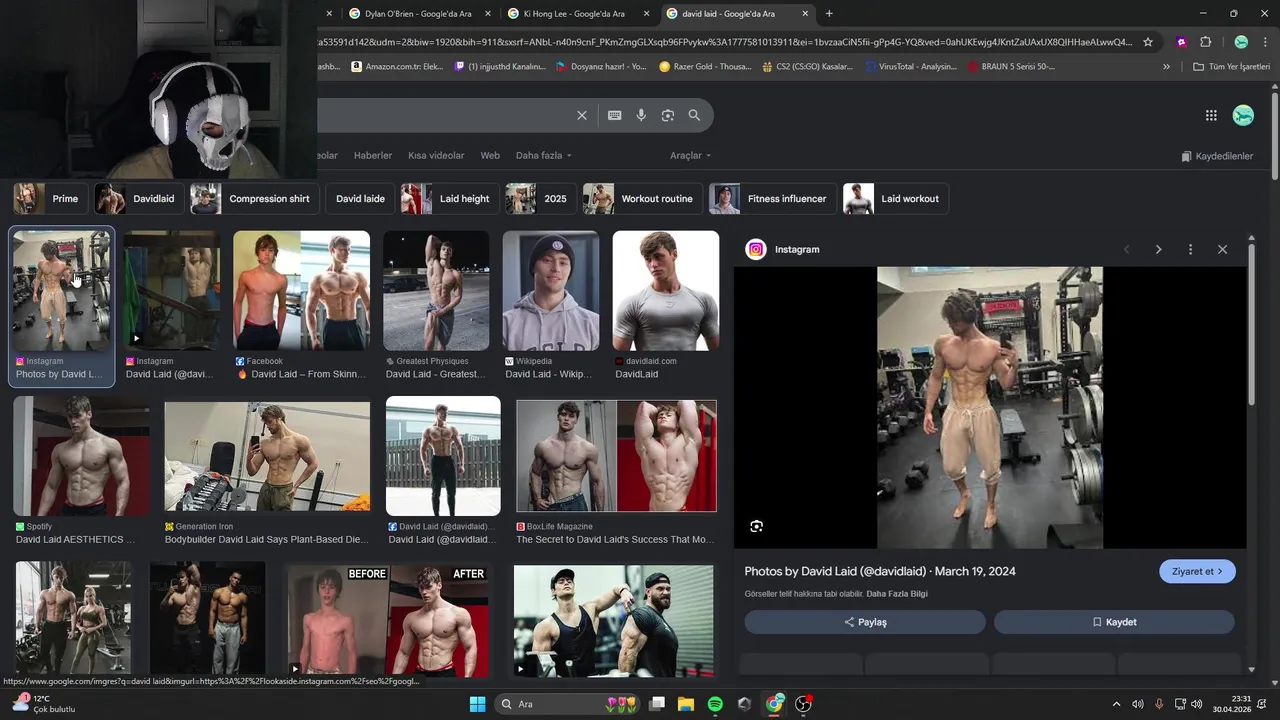Screen dimensions: 1280x720
Task: Switch to the Ki Hong Lee browser tab
Action: pyautogui.click(x=578, y=14)
